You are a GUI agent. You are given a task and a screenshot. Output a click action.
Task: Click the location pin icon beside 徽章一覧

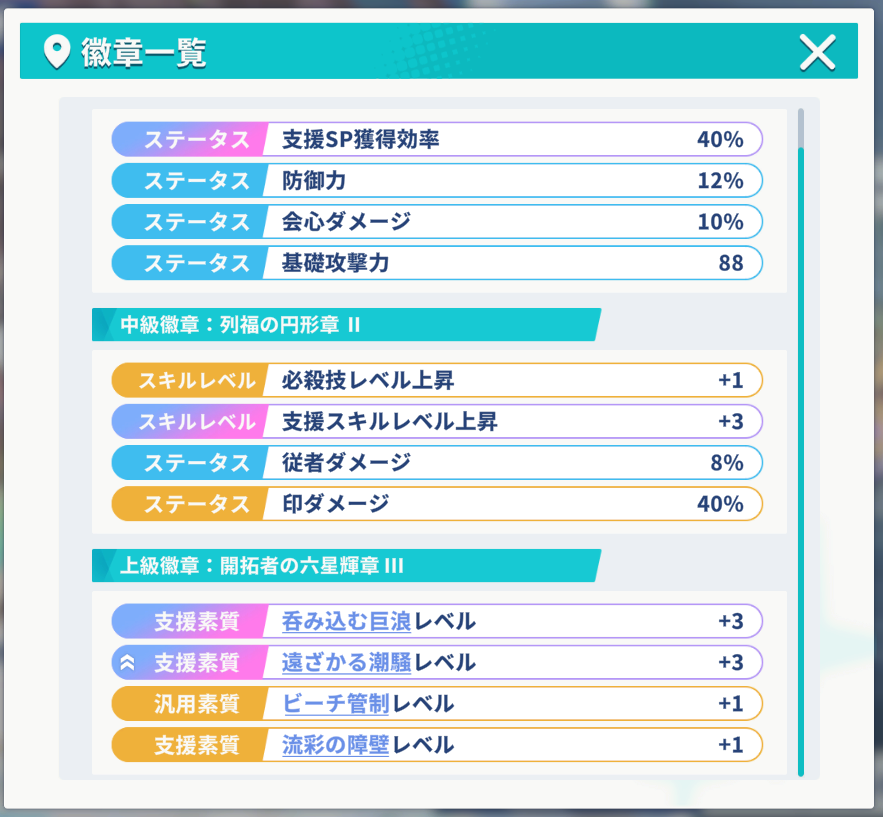click(x=57, y=52)
